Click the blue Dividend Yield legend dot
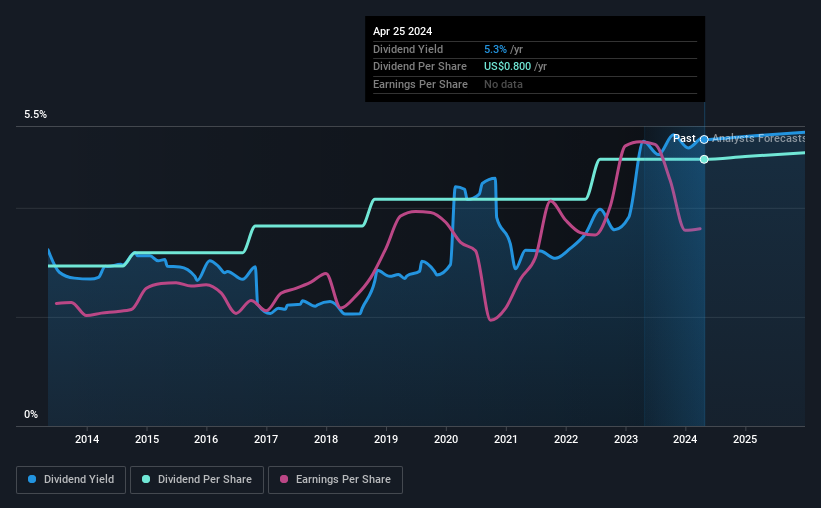821x508 pixels. pyautogui.click(x=32, y=479)
